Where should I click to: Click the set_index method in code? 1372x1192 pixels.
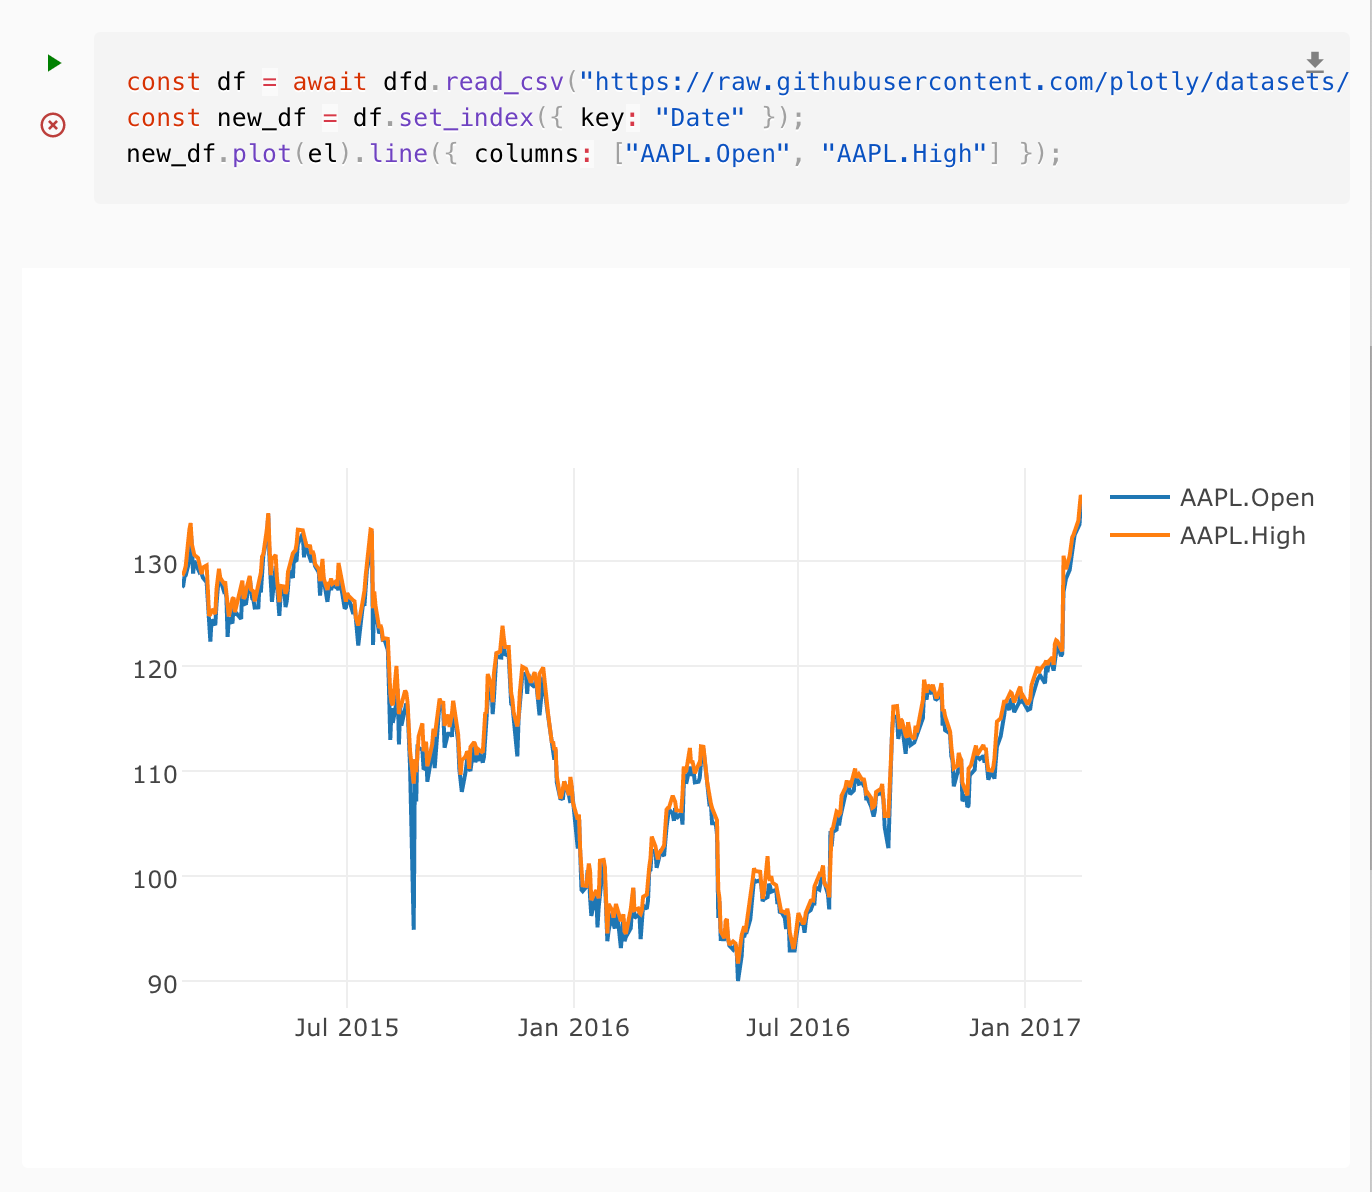(466, 118)
